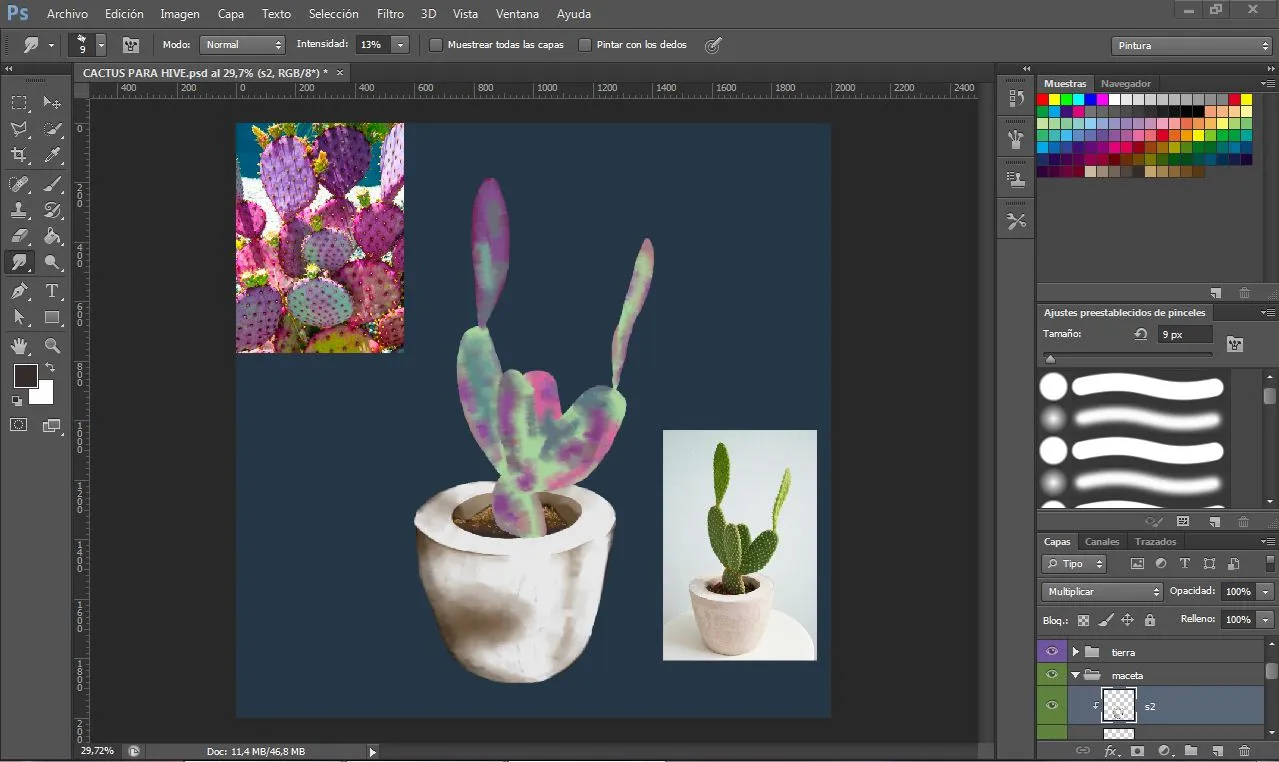Select the Hand tool
Image resolution: width=1279 pixels, height=762 pixels.
(19, 346)
